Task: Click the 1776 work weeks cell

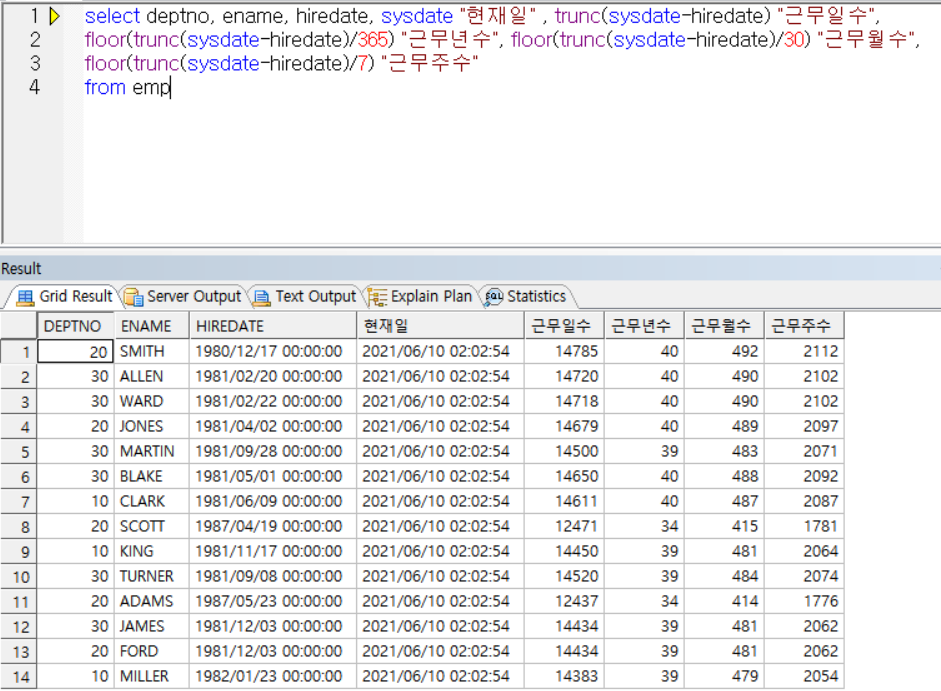Action: coord(805,602)
